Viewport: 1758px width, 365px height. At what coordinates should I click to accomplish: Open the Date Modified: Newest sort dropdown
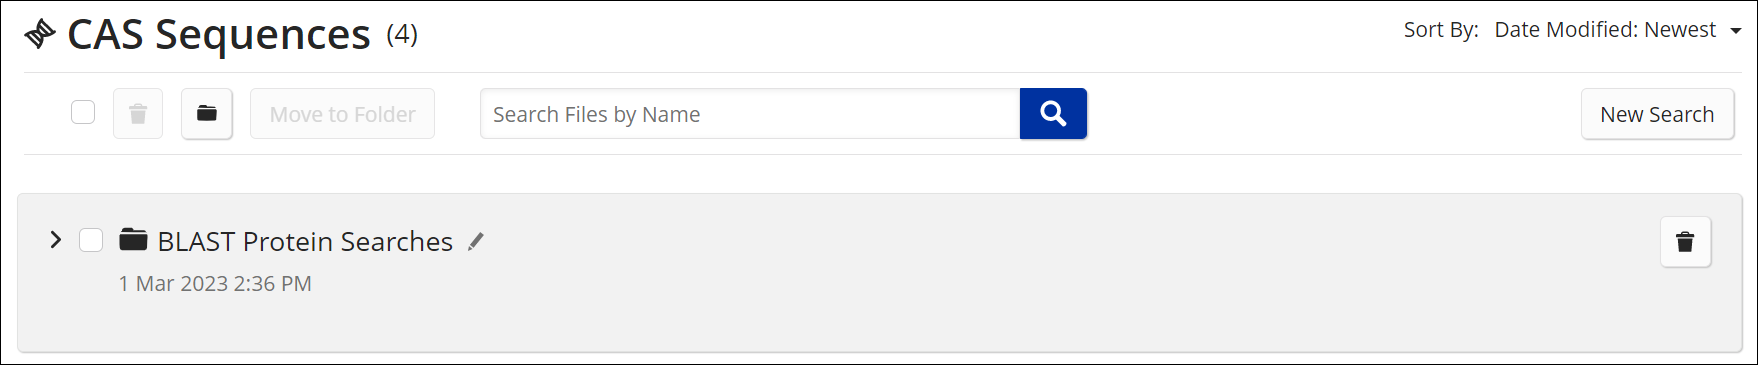(1617, 30)
